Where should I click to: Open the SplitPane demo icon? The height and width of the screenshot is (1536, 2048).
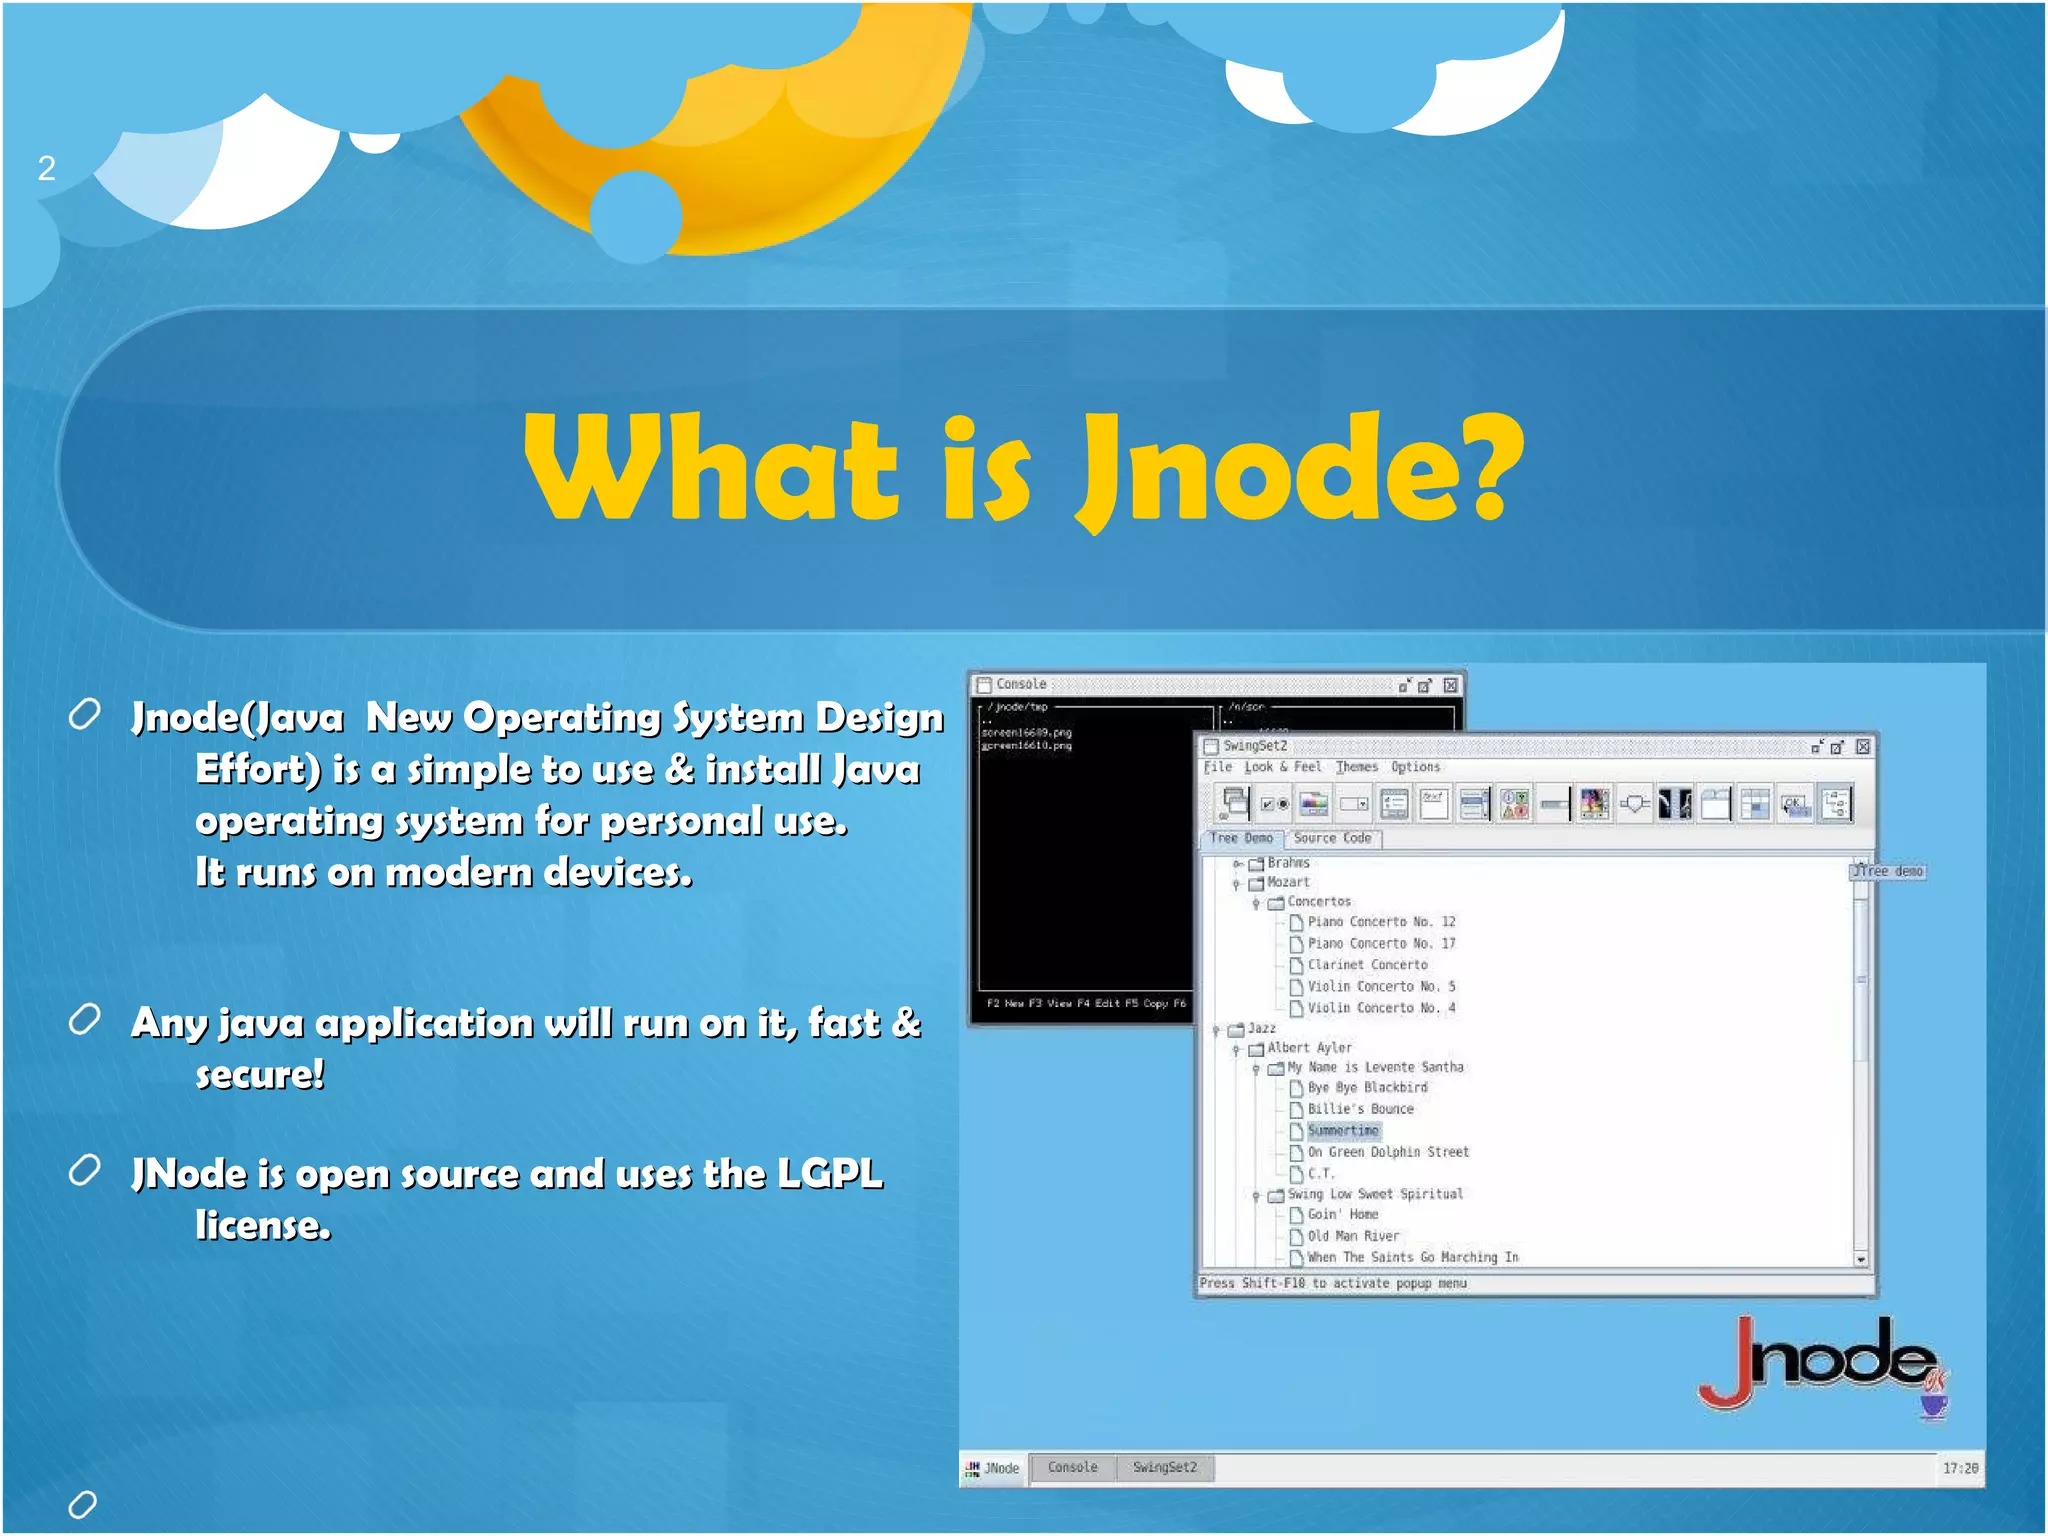click(x=1674, y=803)
